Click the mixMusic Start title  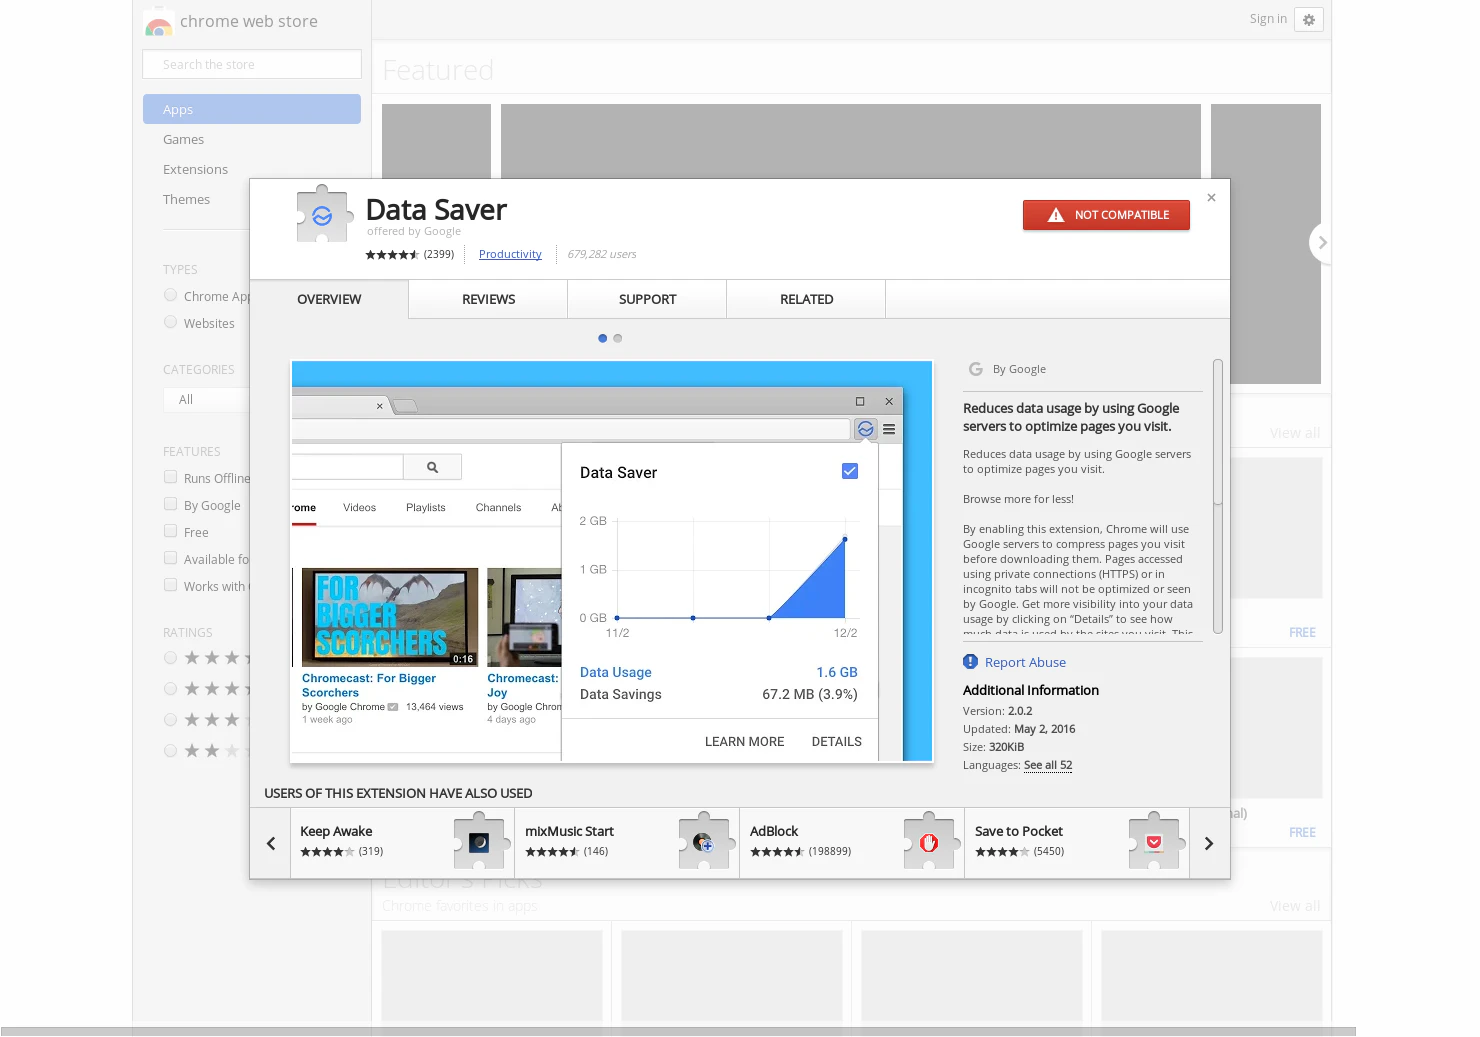tap(569, 831)
